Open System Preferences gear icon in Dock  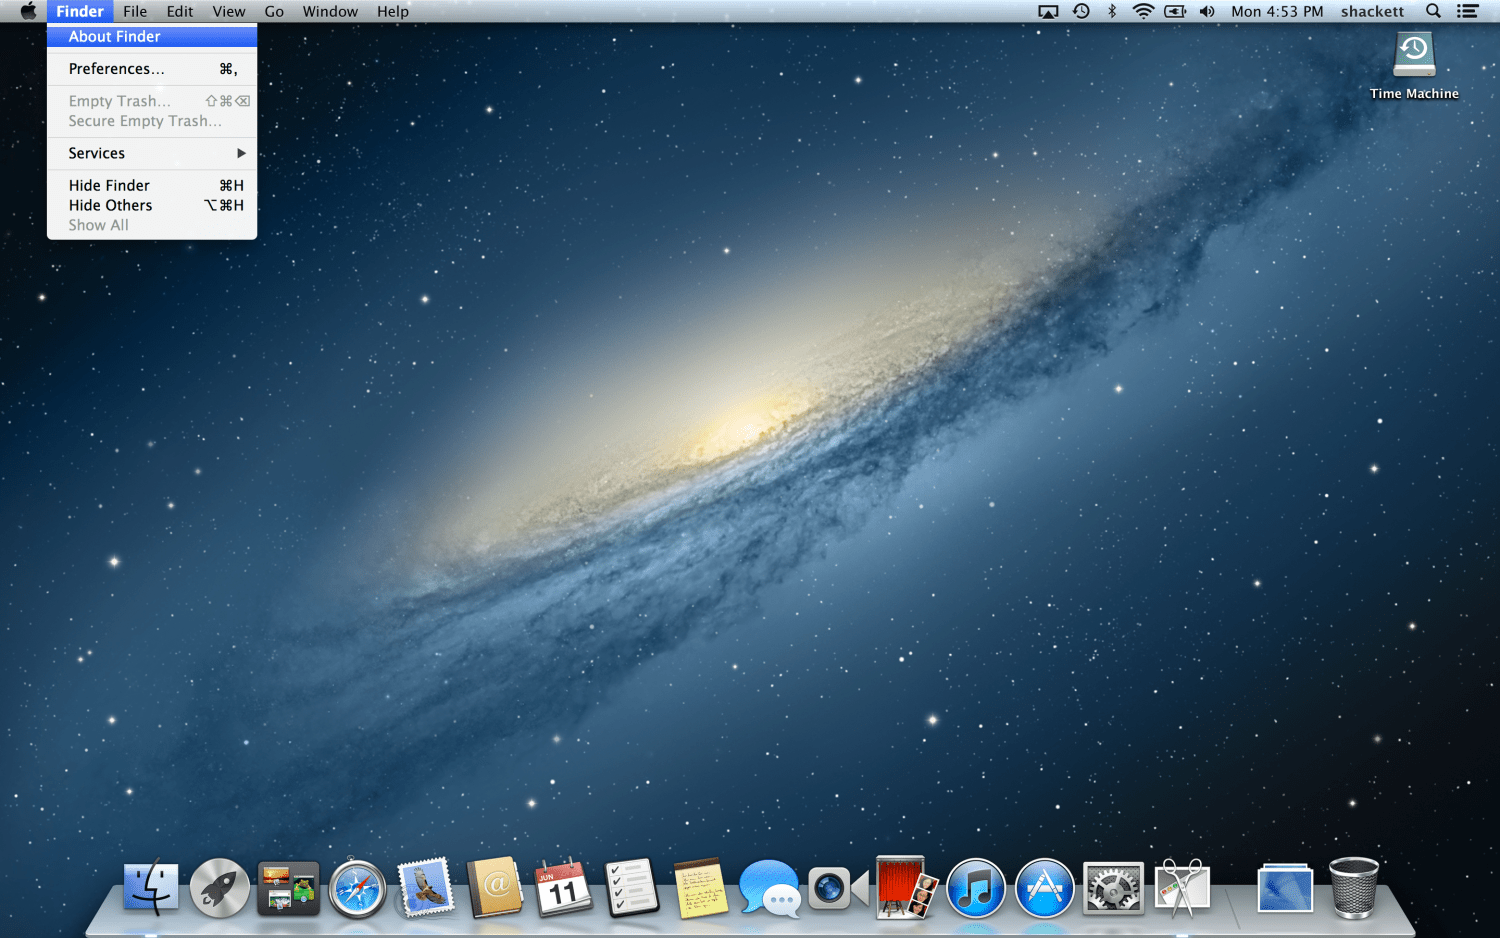tap(1113, 888)
